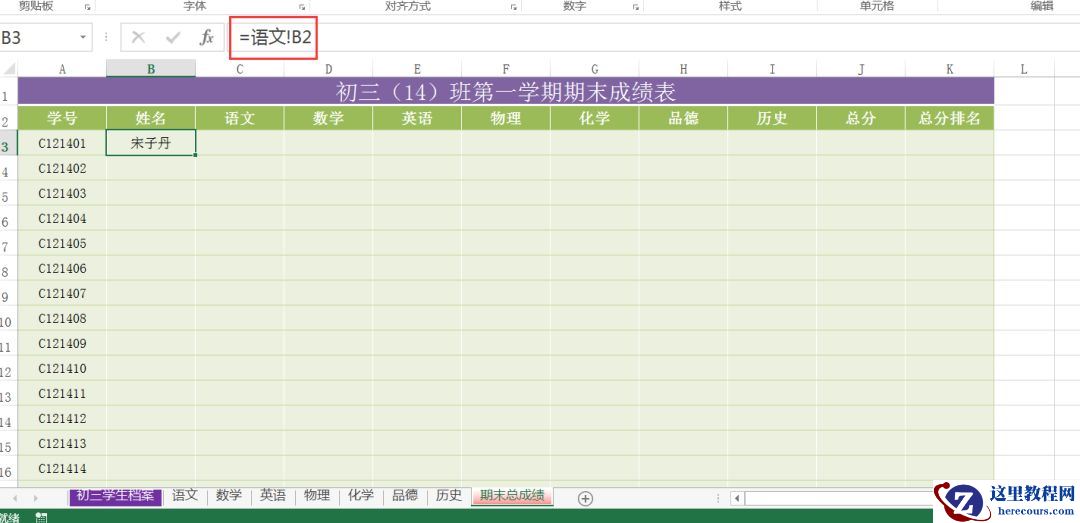The image size is (1080, 523).
Task: Select column L header
Action: (x=1024, y=69)
